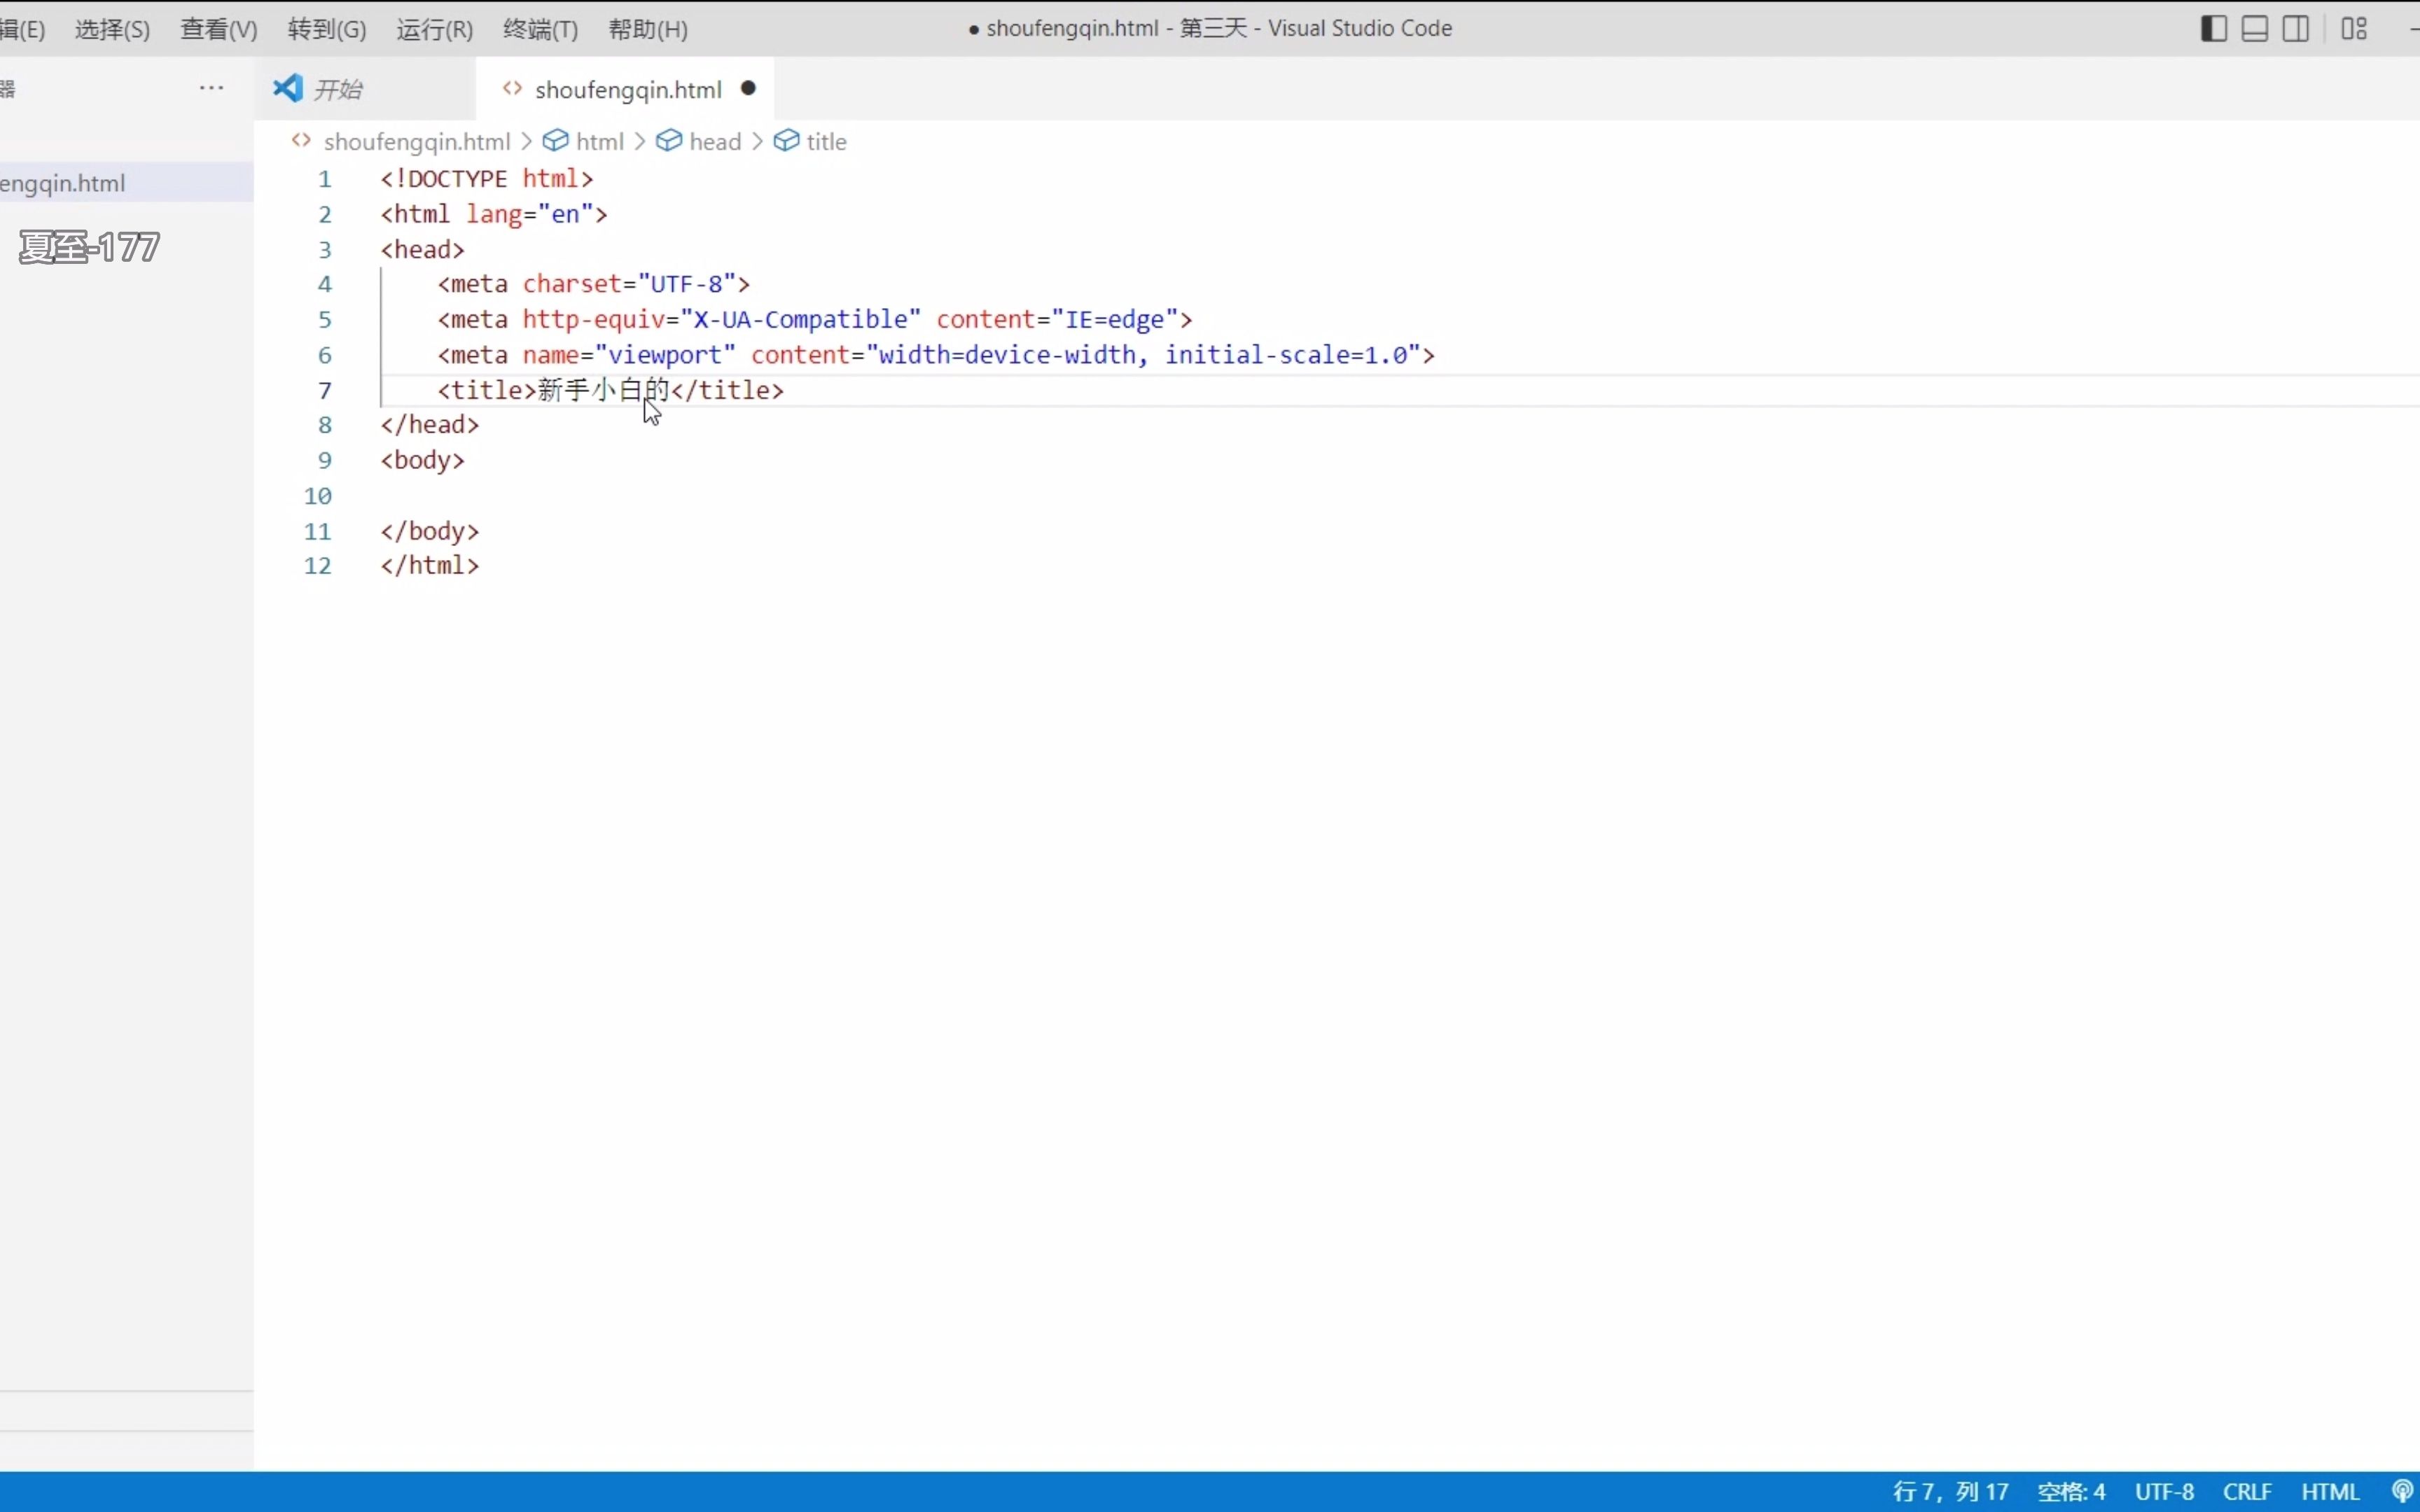Click </body> closing tag on line 11
2420x1512 pixels.
pos(430,531)
